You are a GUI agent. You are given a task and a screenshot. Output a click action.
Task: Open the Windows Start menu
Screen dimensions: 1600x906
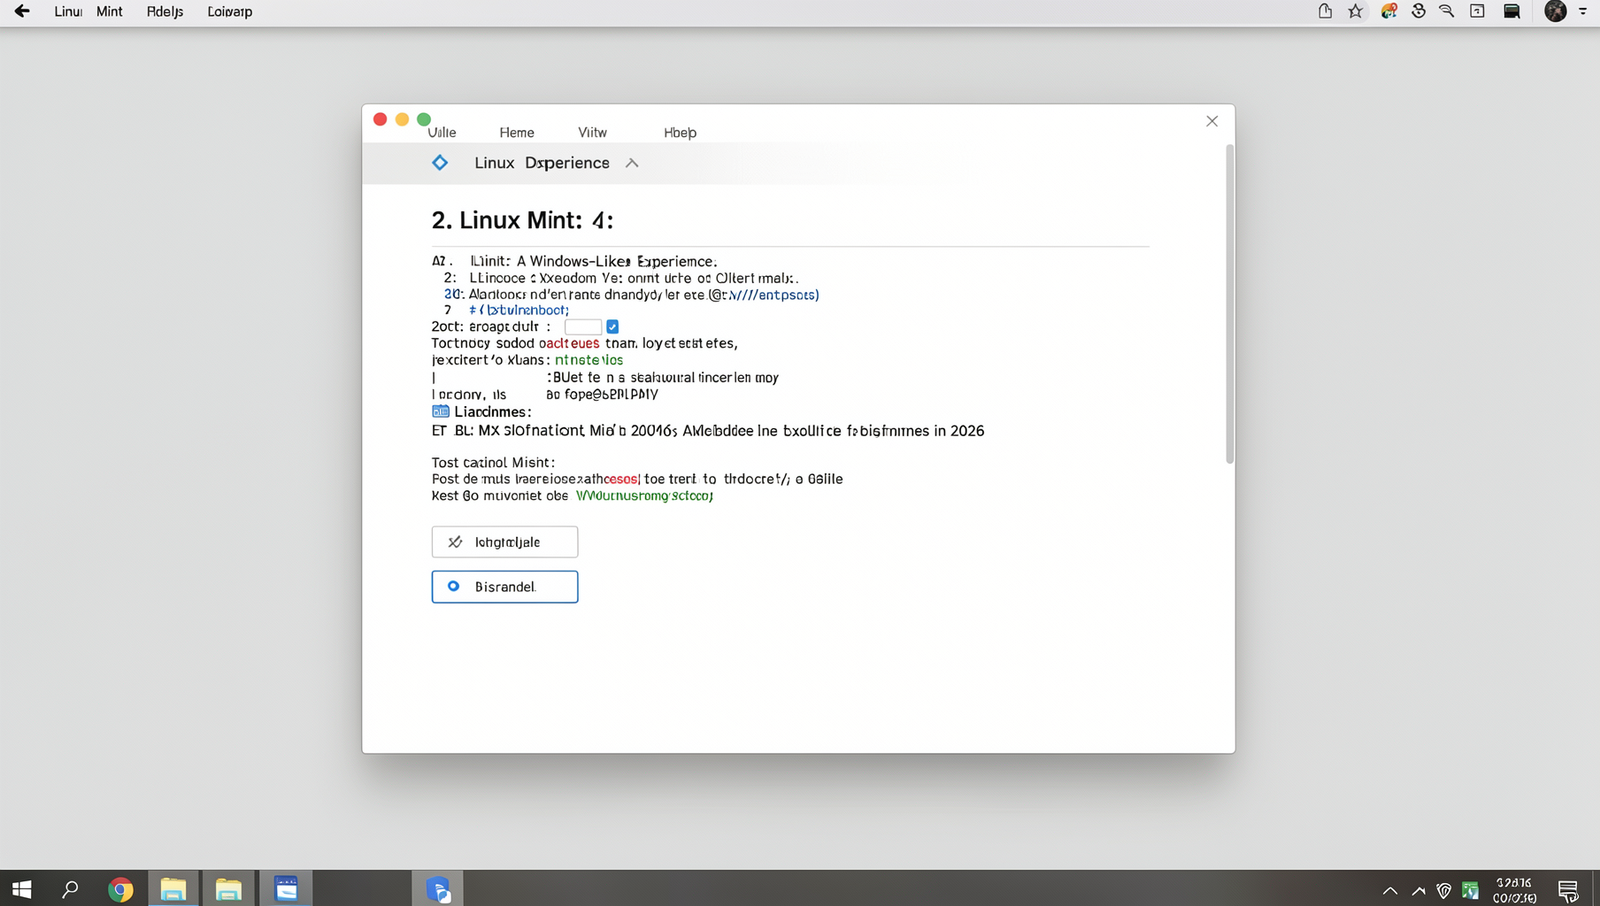(x=22, y=889)
